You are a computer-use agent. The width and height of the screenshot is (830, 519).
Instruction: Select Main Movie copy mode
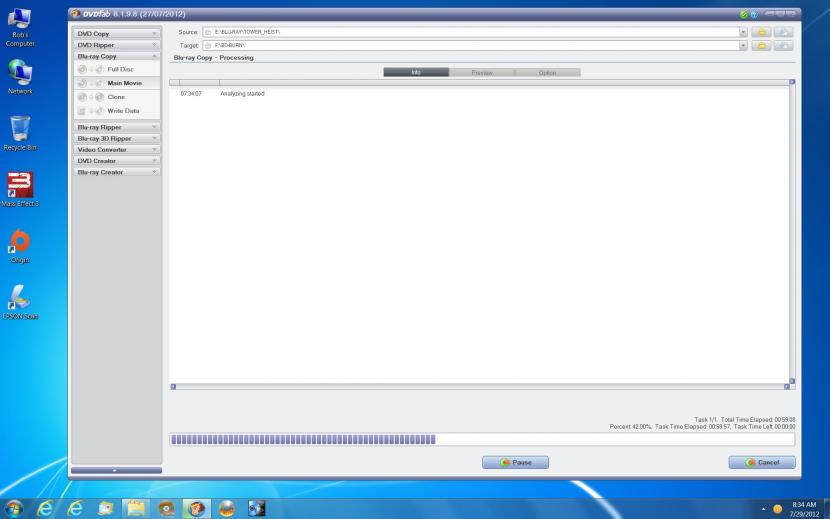[x=117, y=83]
